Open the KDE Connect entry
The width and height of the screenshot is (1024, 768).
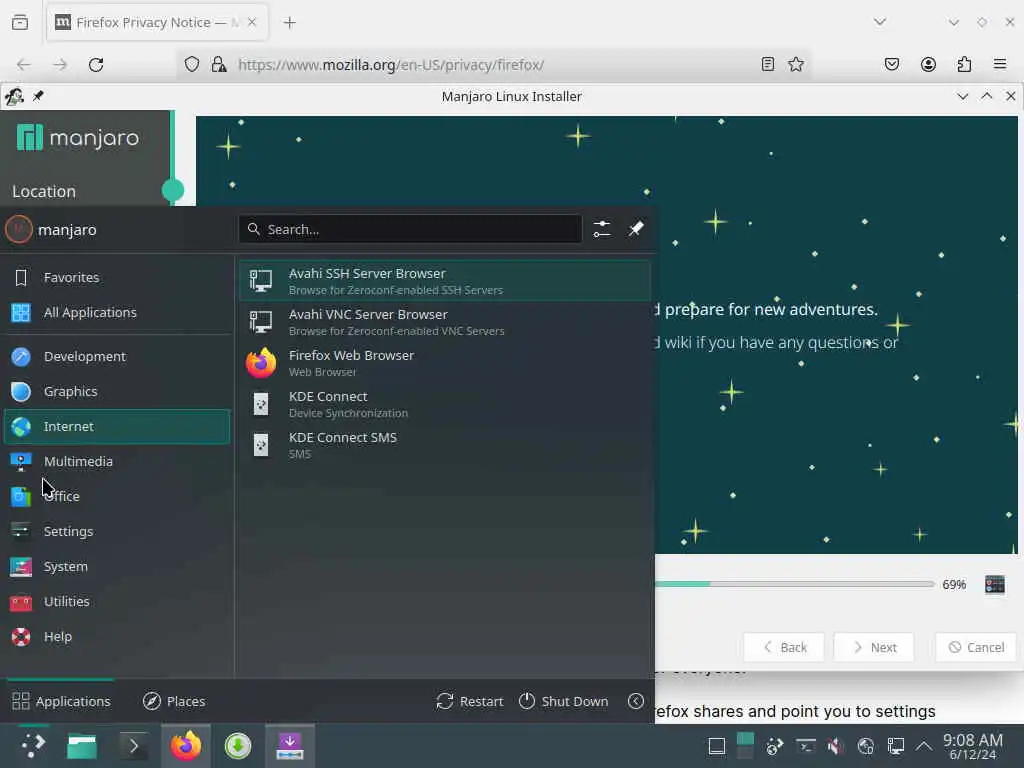[445, 404]
